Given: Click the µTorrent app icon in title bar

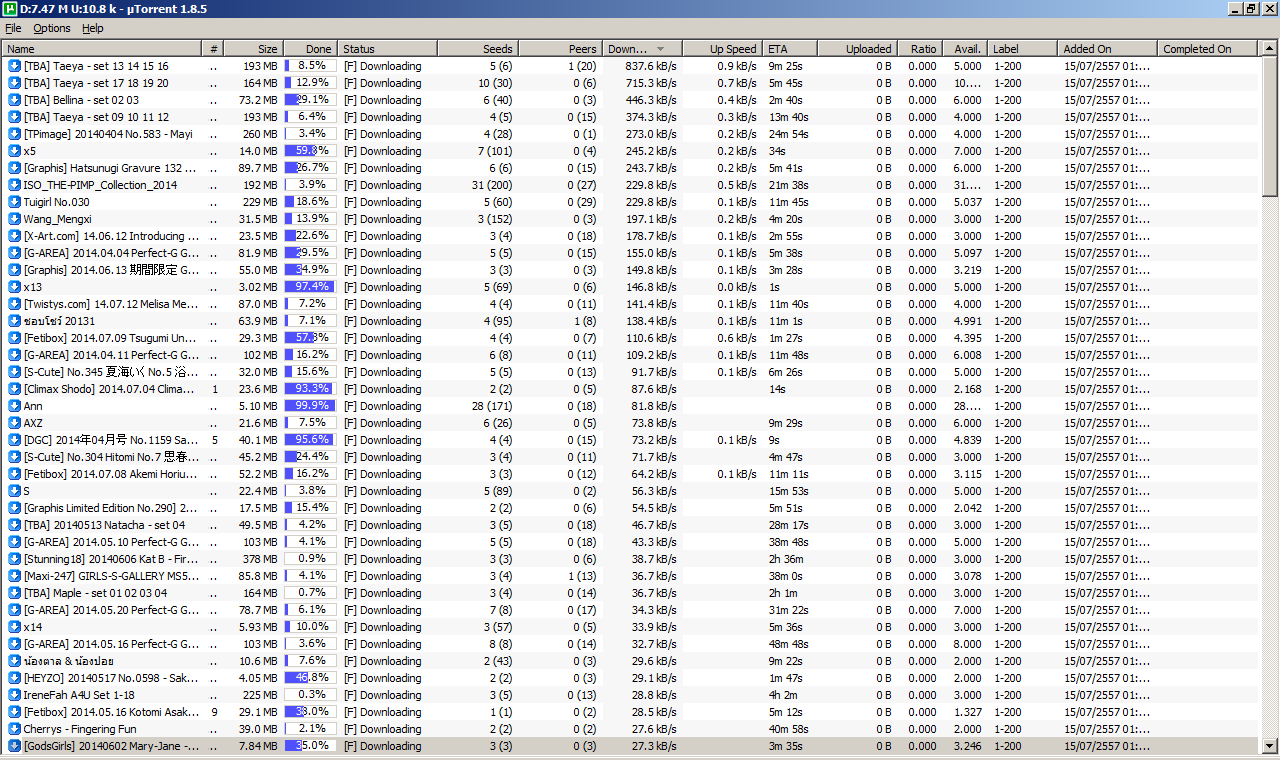Looking at the screenshot, I should pos(10,9).
